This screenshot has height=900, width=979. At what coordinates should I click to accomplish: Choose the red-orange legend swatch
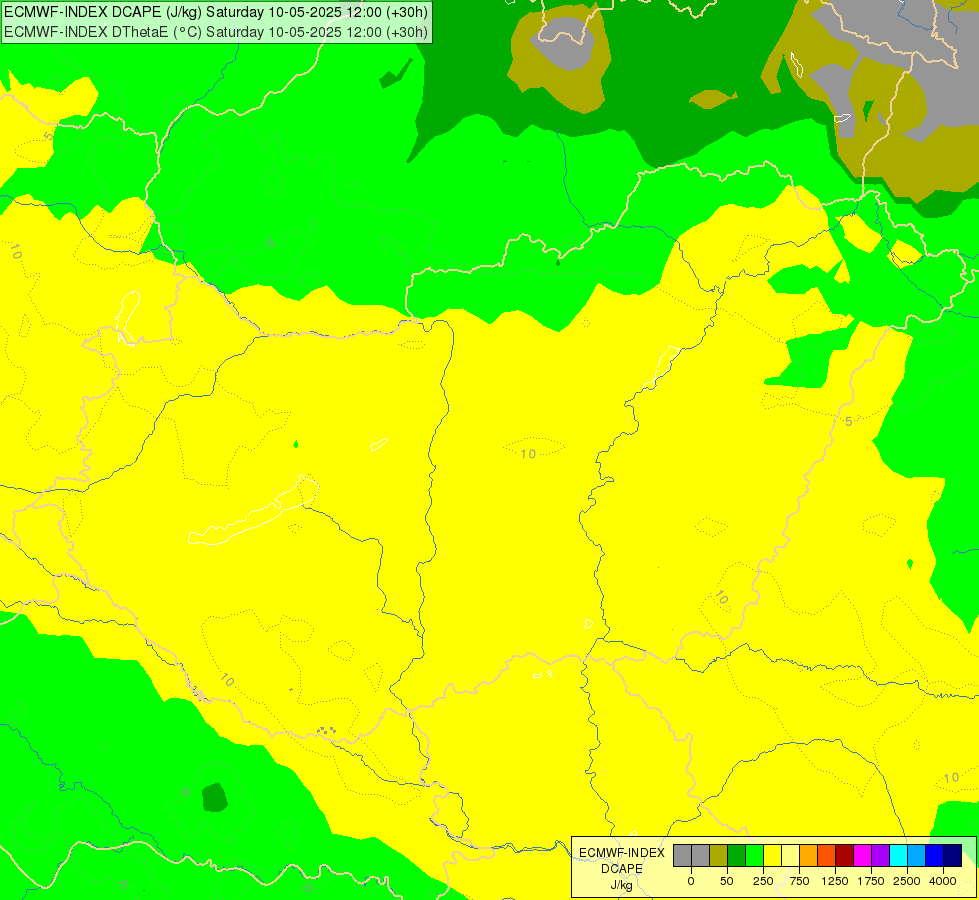827,856
